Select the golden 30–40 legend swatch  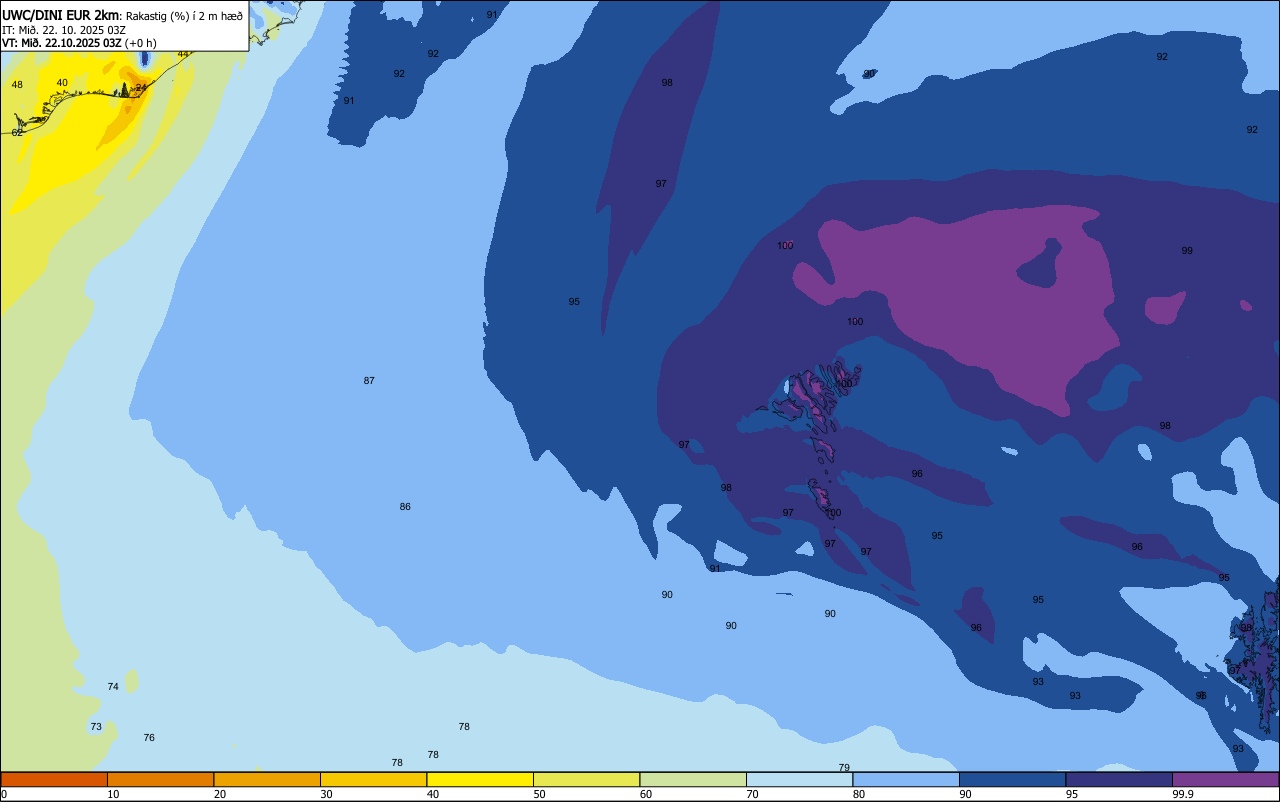click(373, 779)
